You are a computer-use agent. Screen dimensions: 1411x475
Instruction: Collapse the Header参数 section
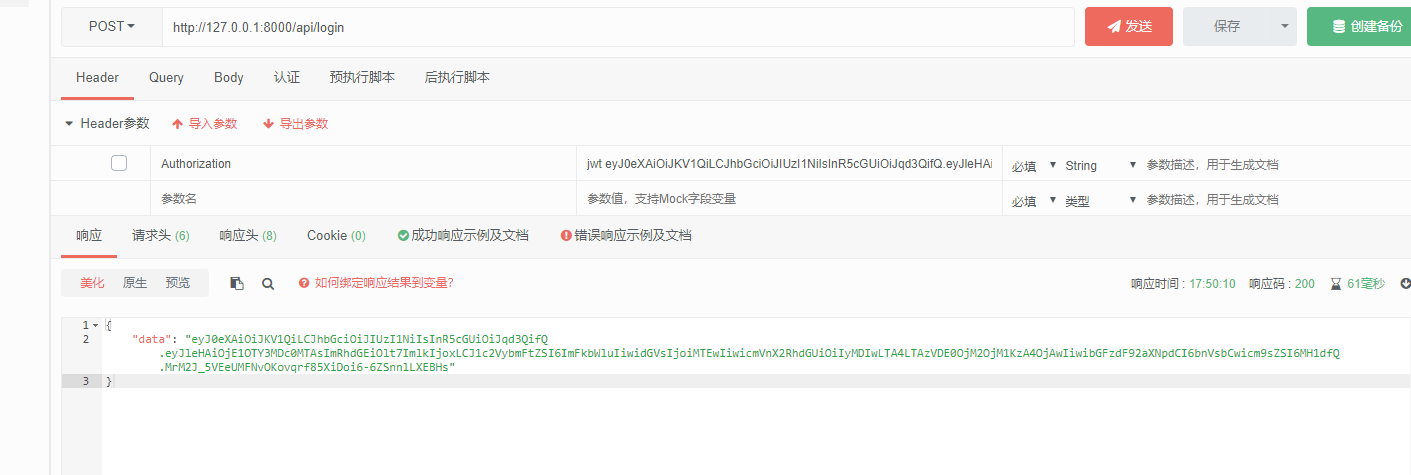[x=69, y=124]
